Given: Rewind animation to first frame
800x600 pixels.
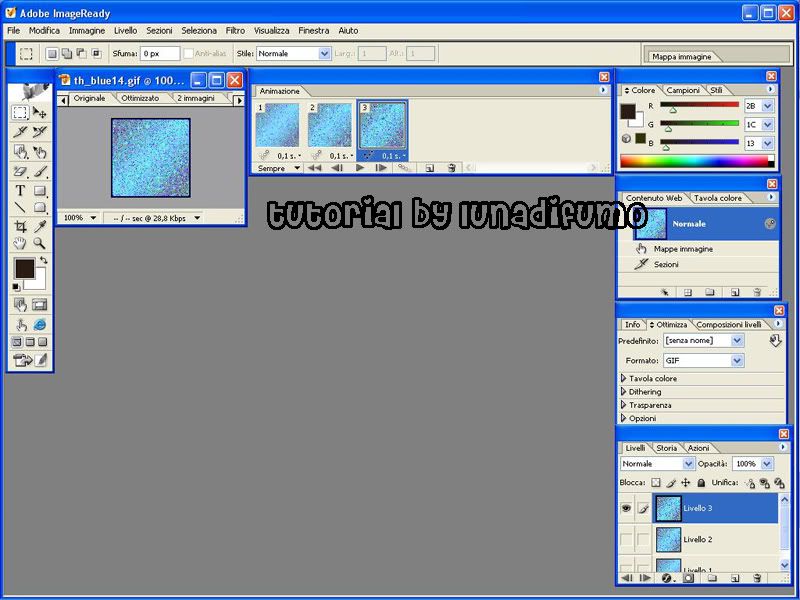Looking at the screenshot, I should coord(314,167).
